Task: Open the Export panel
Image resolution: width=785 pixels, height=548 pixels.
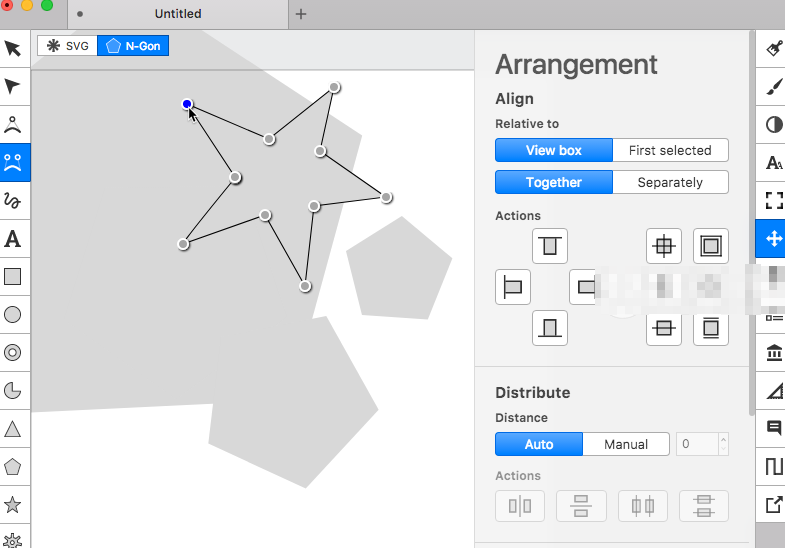Action: [773, 505]
